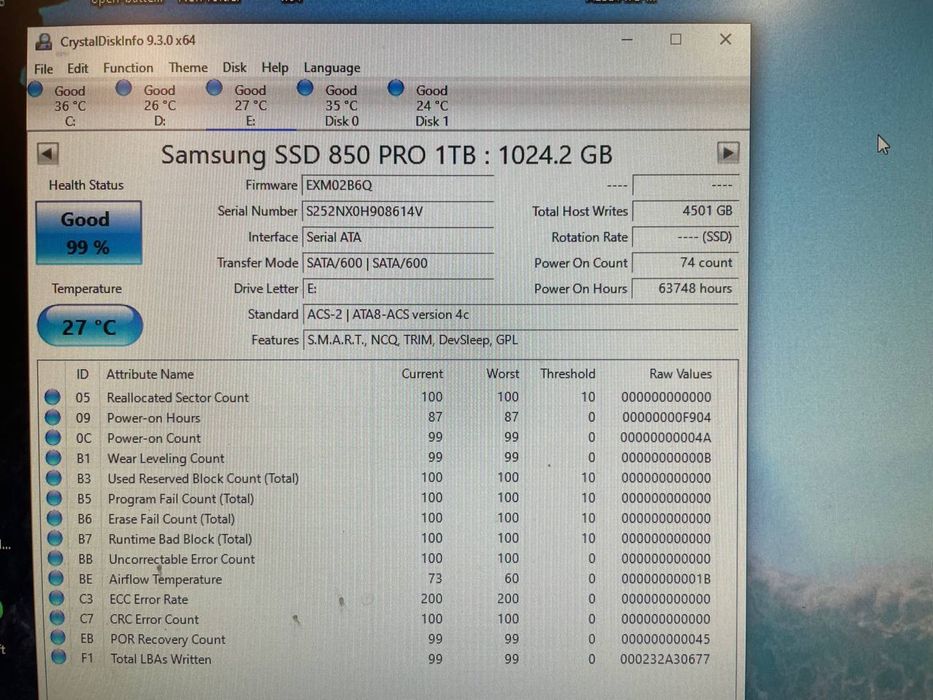Close the CrystalDiskInfo window
The image size is (933, 700).
(x=725, y=39)
